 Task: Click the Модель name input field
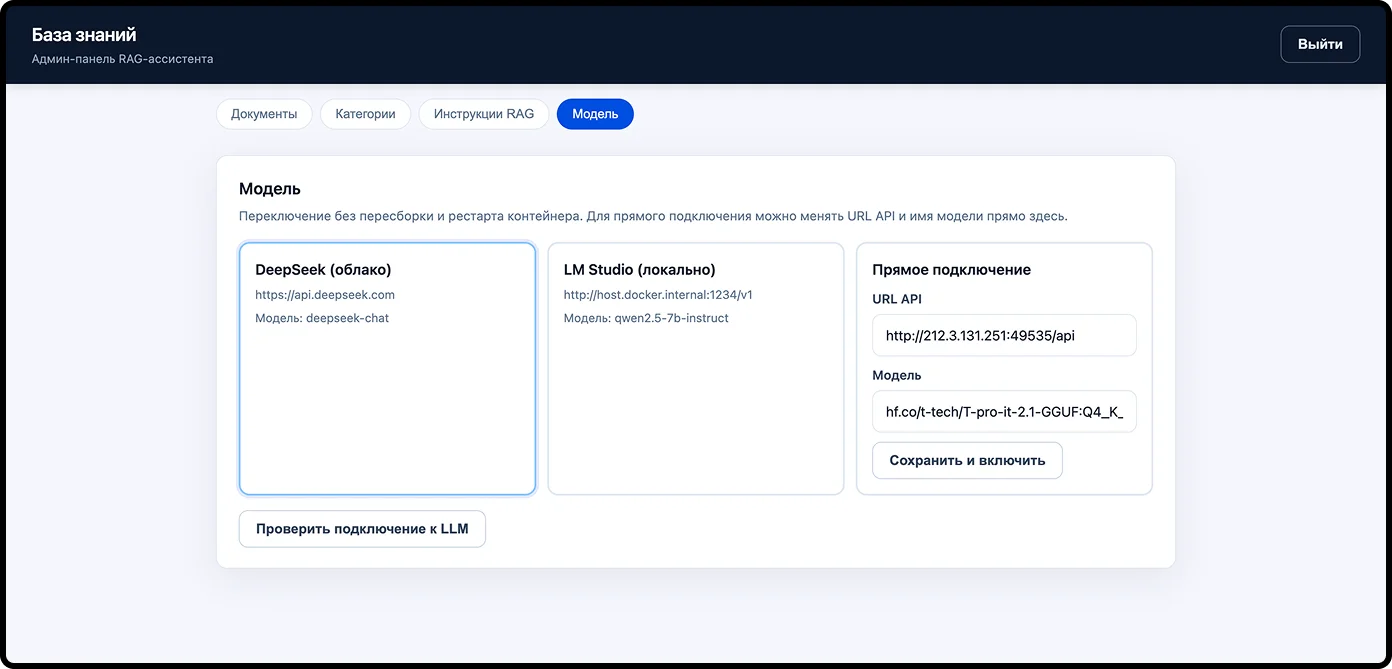point(1004,411)
